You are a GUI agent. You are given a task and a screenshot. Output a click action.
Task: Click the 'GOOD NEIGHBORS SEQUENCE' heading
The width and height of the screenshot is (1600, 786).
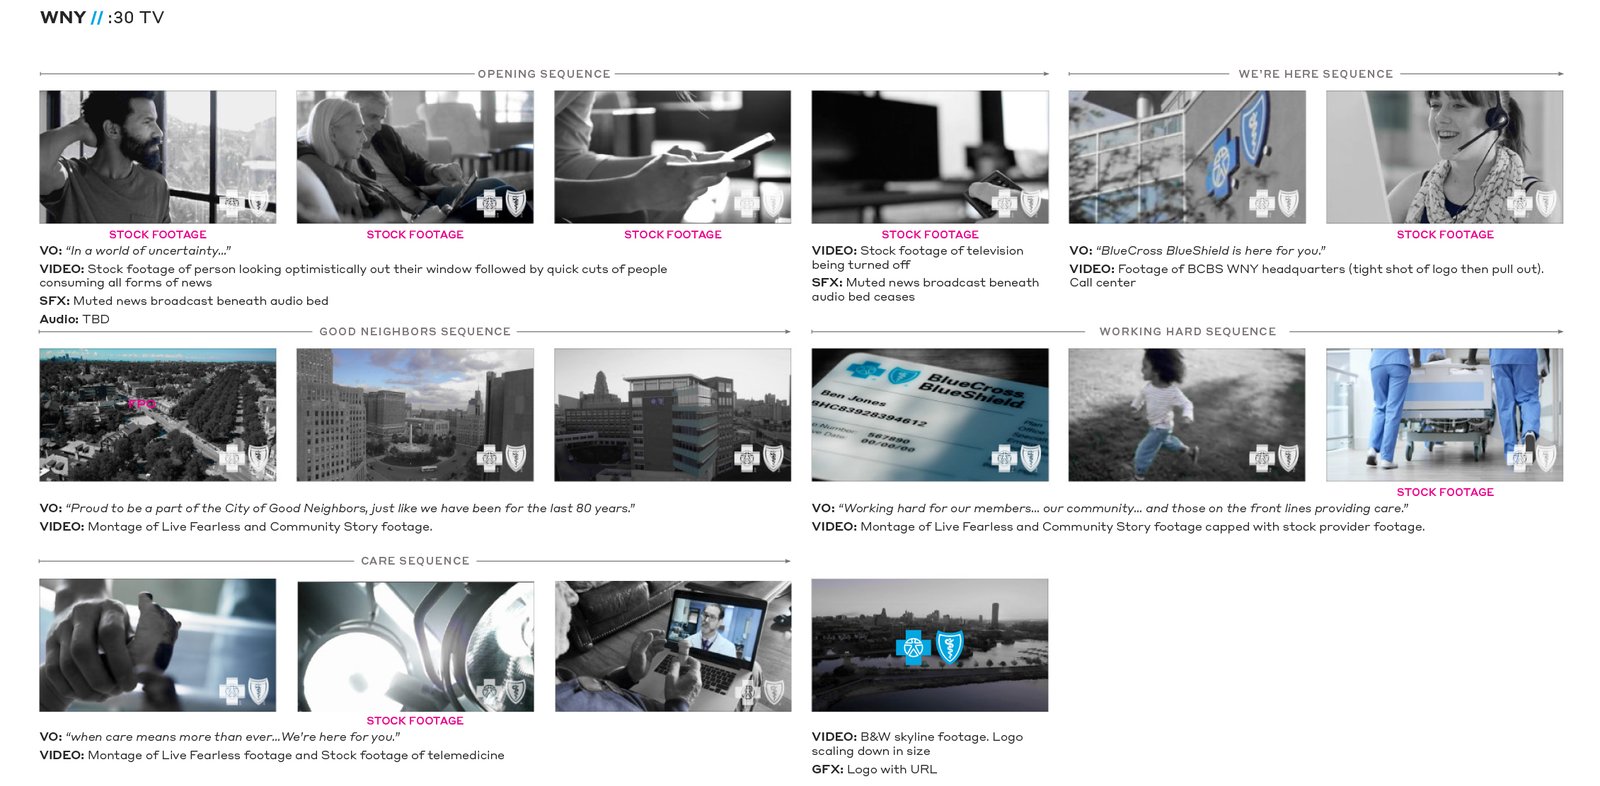(415, 331)
